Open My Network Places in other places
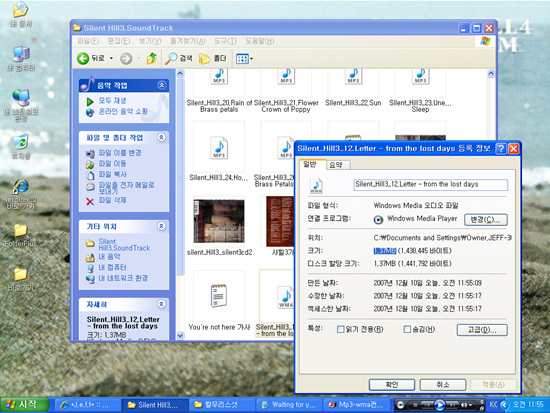550x413 pixels. [x=123, y=278]
